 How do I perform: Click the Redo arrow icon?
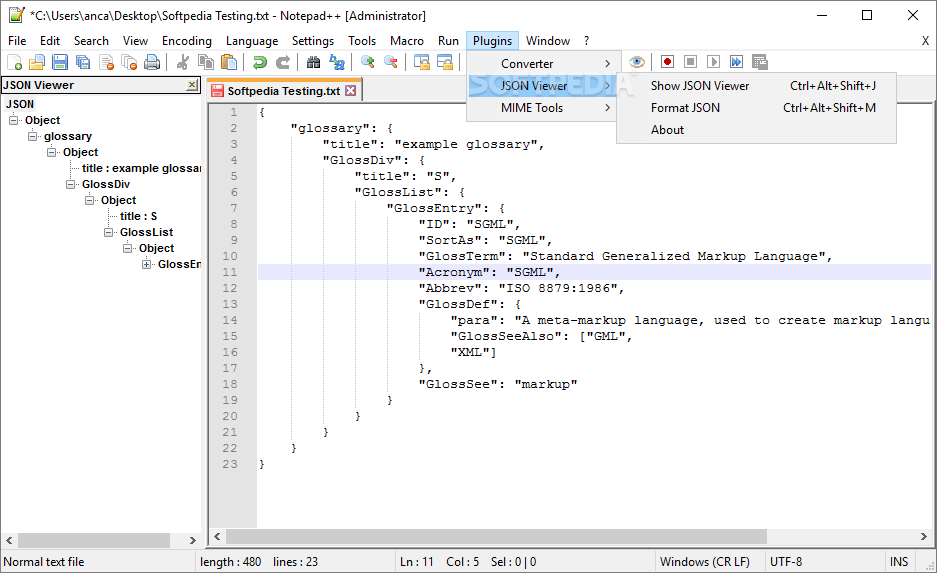[283, 62]
